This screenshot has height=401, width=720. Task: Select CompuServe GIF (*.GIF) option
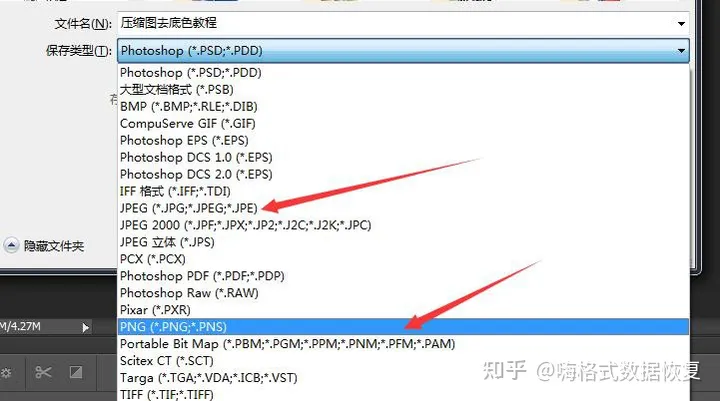(403, 124)
